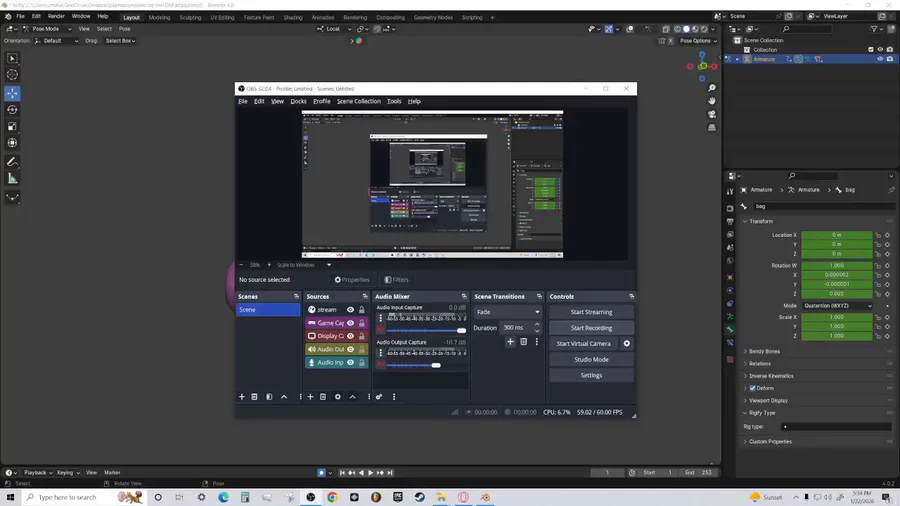The height and width of the screenshot is (506, 900).
Task: Toggle visibility of Game Capture source
Action: point(350,323)
